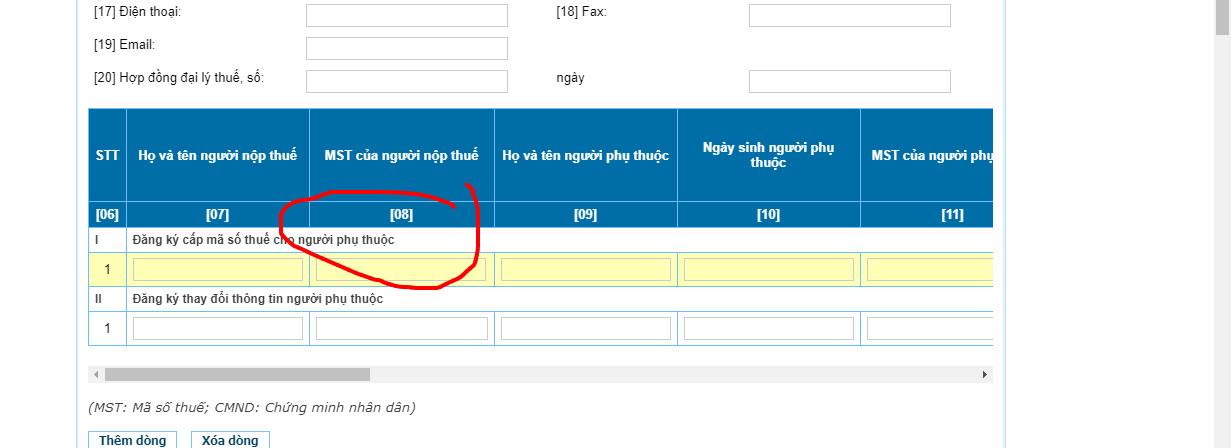
Task: Focus the Điện thoại input field
Action: 406,15
